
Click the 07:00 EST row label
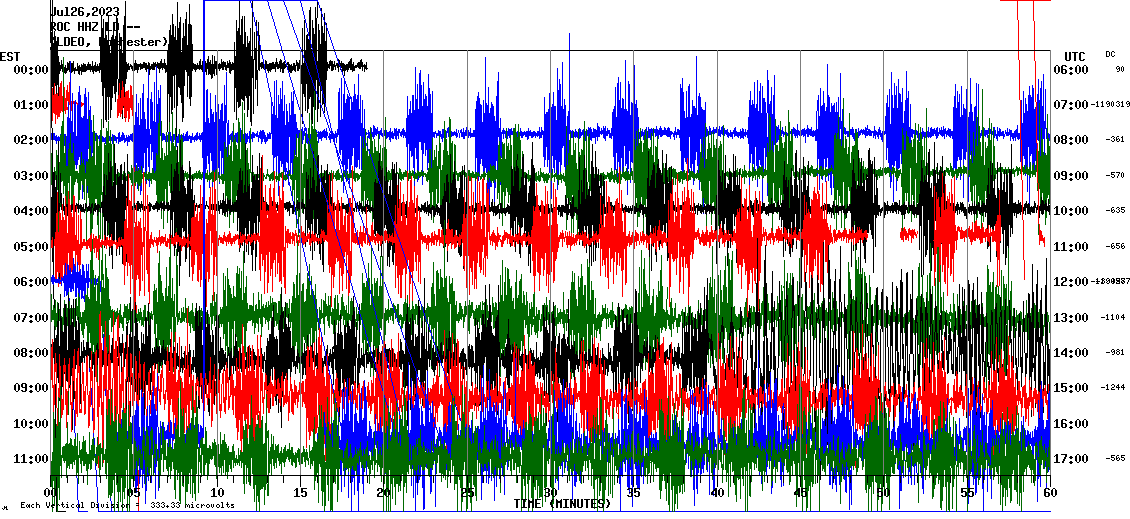click(x=31, y=318)
